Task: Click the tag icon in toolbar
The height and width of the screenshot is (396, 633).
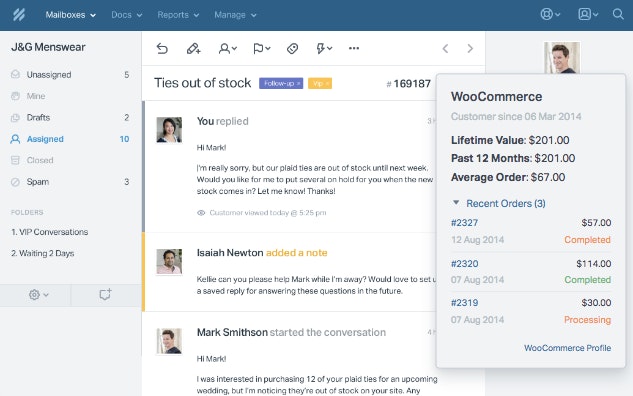Action: (292, 49)
